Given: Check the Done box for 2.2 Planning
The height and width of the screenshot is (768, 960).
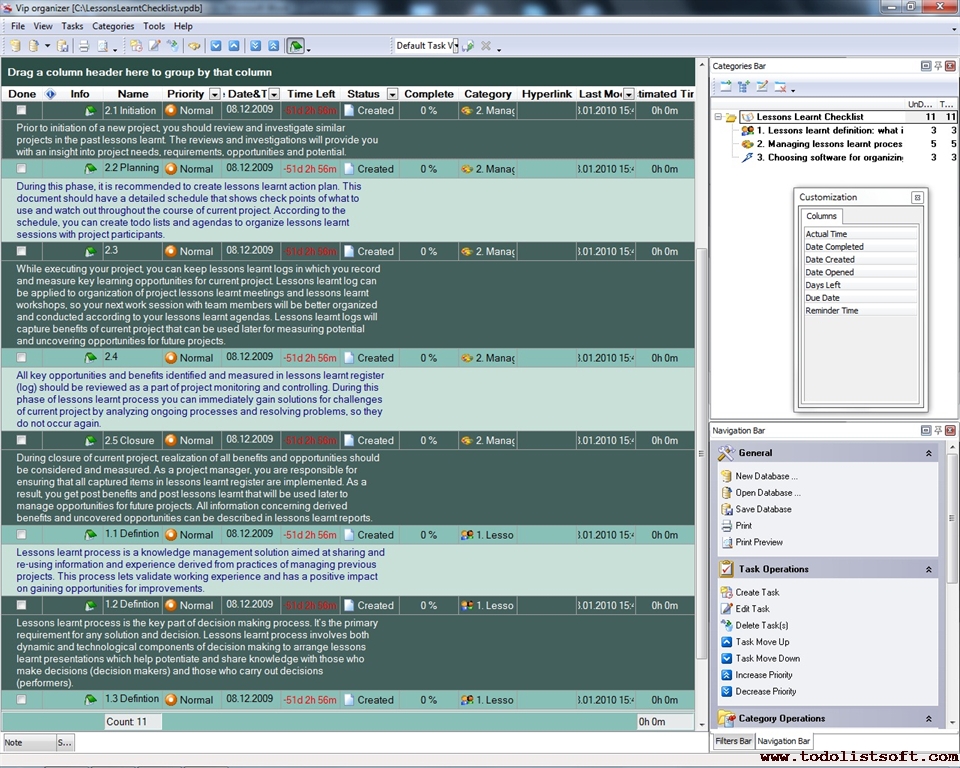Looking at the screenshot, I should tap(21, 168).
